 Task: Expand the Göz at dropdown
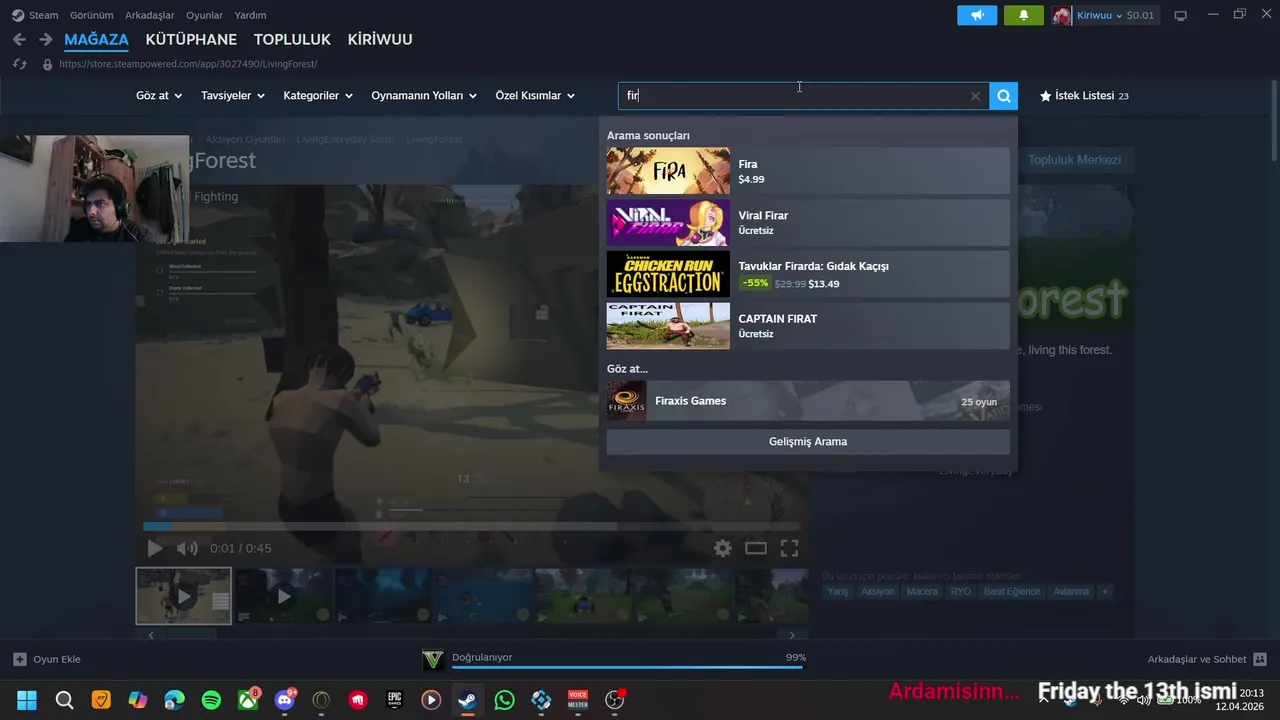coord(159,96)
